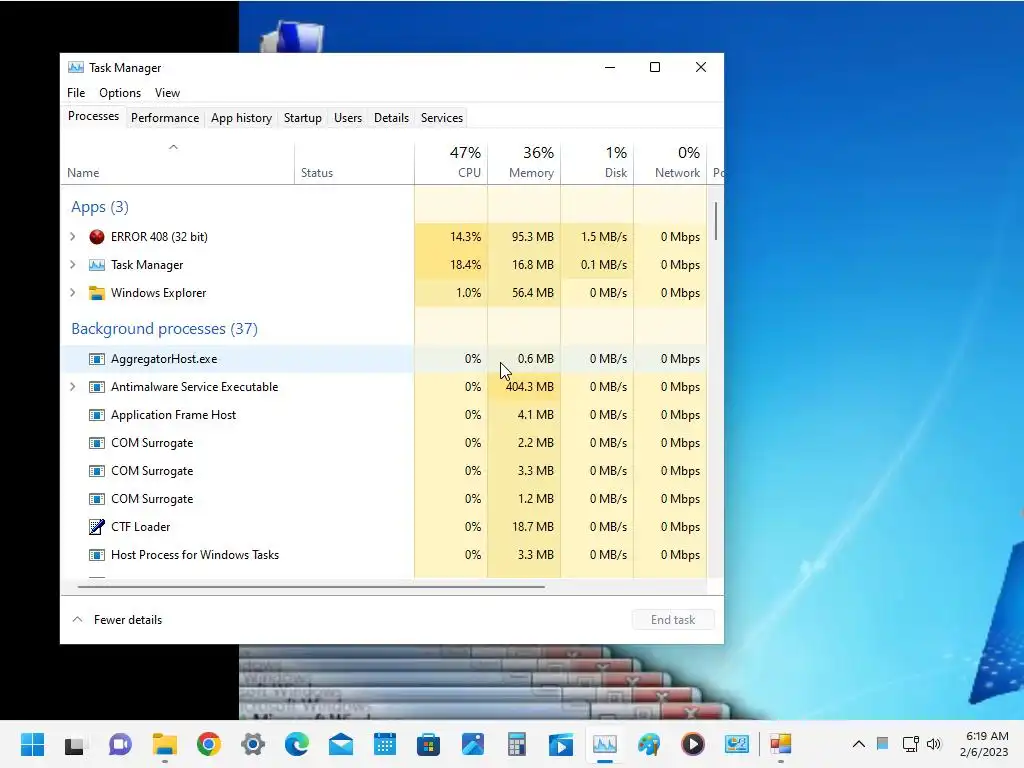Open Task View from the taskbar
The height and width of the screenshot is (768, 1024).
pyautogui.click(x=74, y=744)
